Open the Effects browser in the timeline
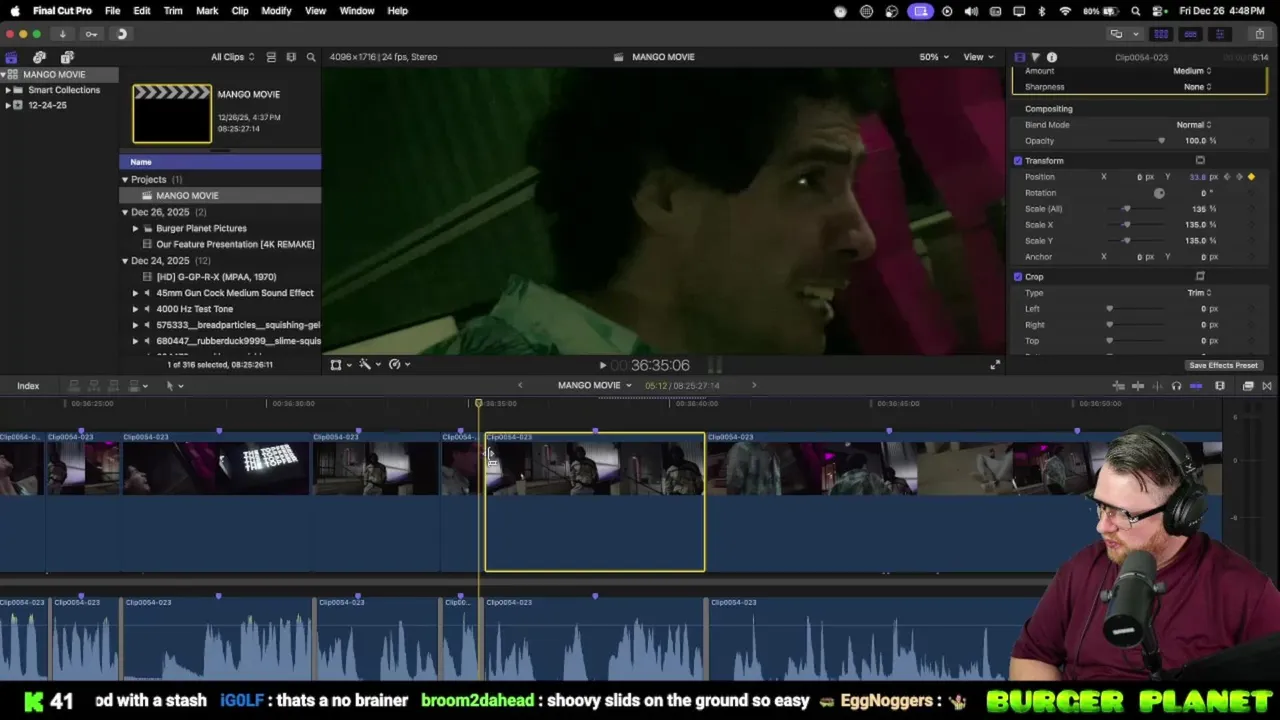Viewport: 1280px width, 720px height. [x=1248, y=386]
